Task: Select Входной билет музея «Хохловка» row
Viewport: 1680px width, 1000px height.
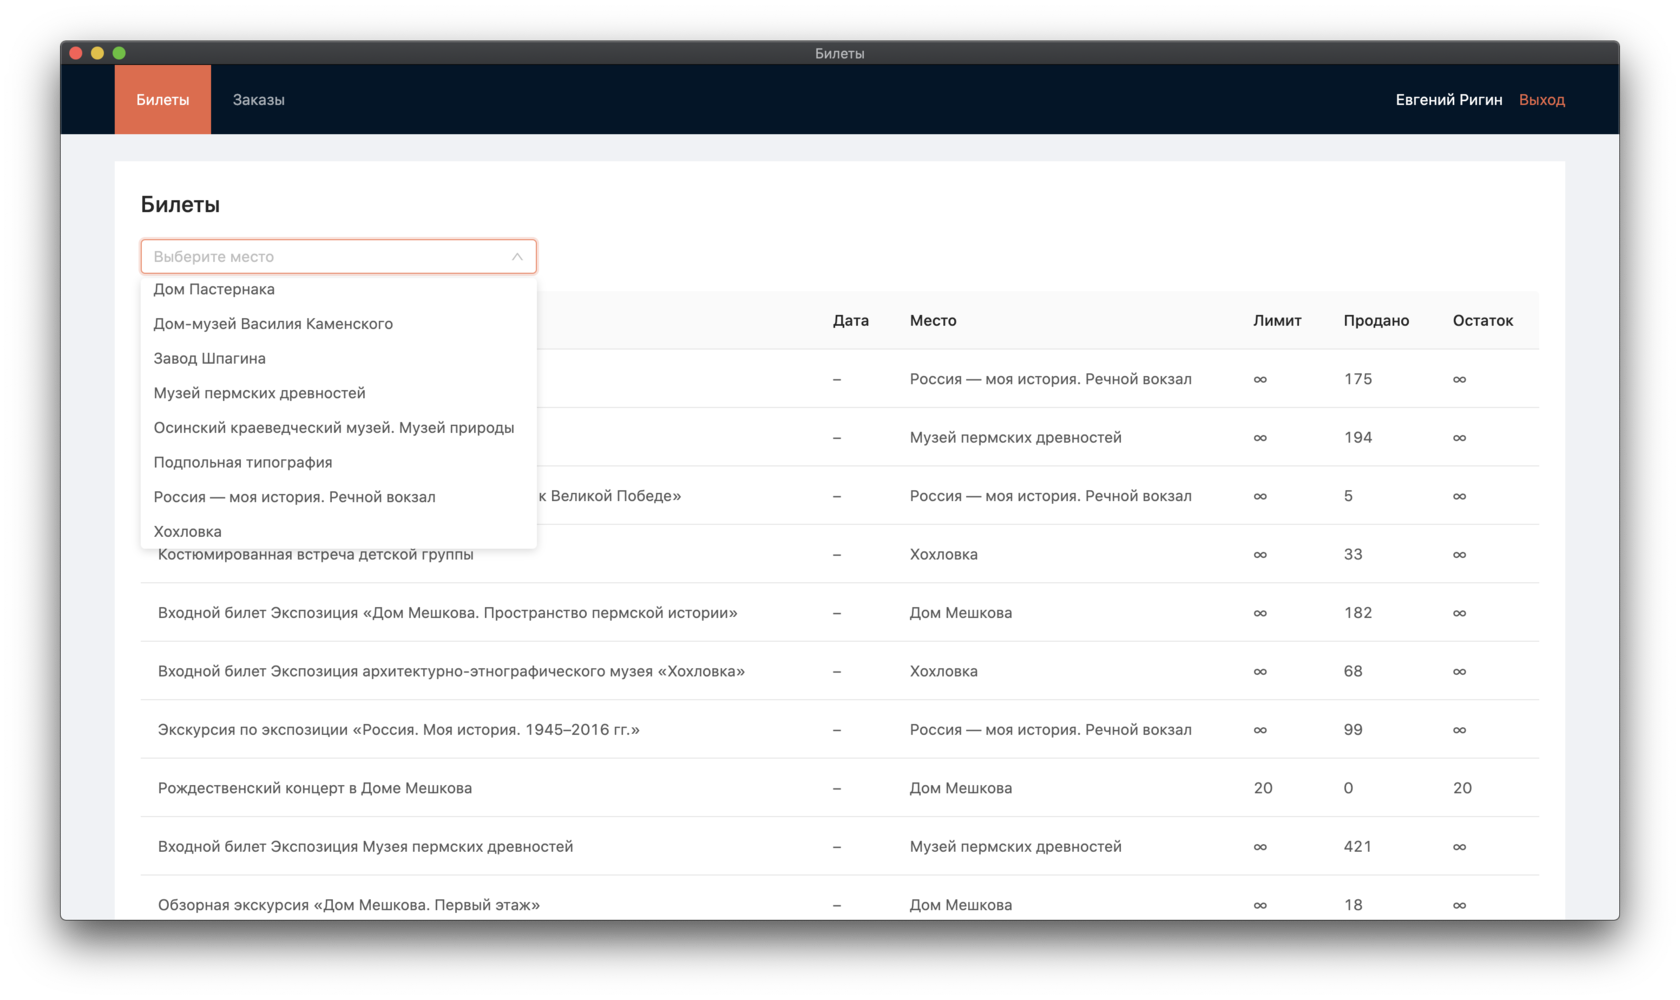Action: pyautogui.click(x=840, y=672)
